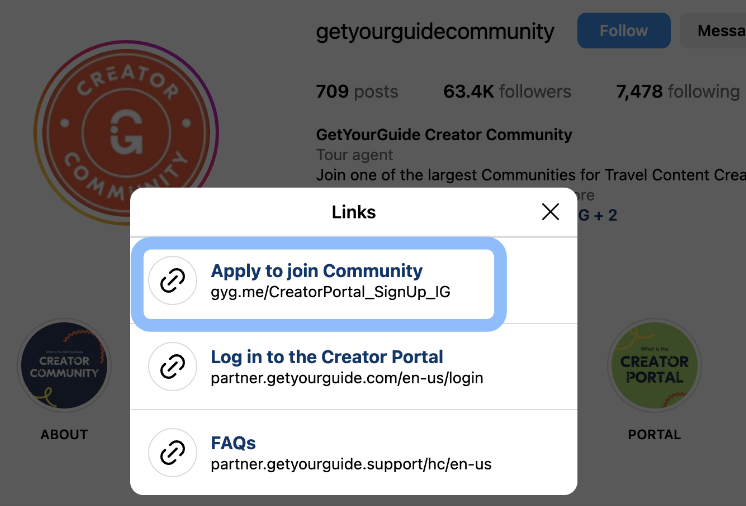This screenshot has height=506, width=746.
Task: Close the Links dialog with the X
Action: pyautogui.click(x=550, y=212)
